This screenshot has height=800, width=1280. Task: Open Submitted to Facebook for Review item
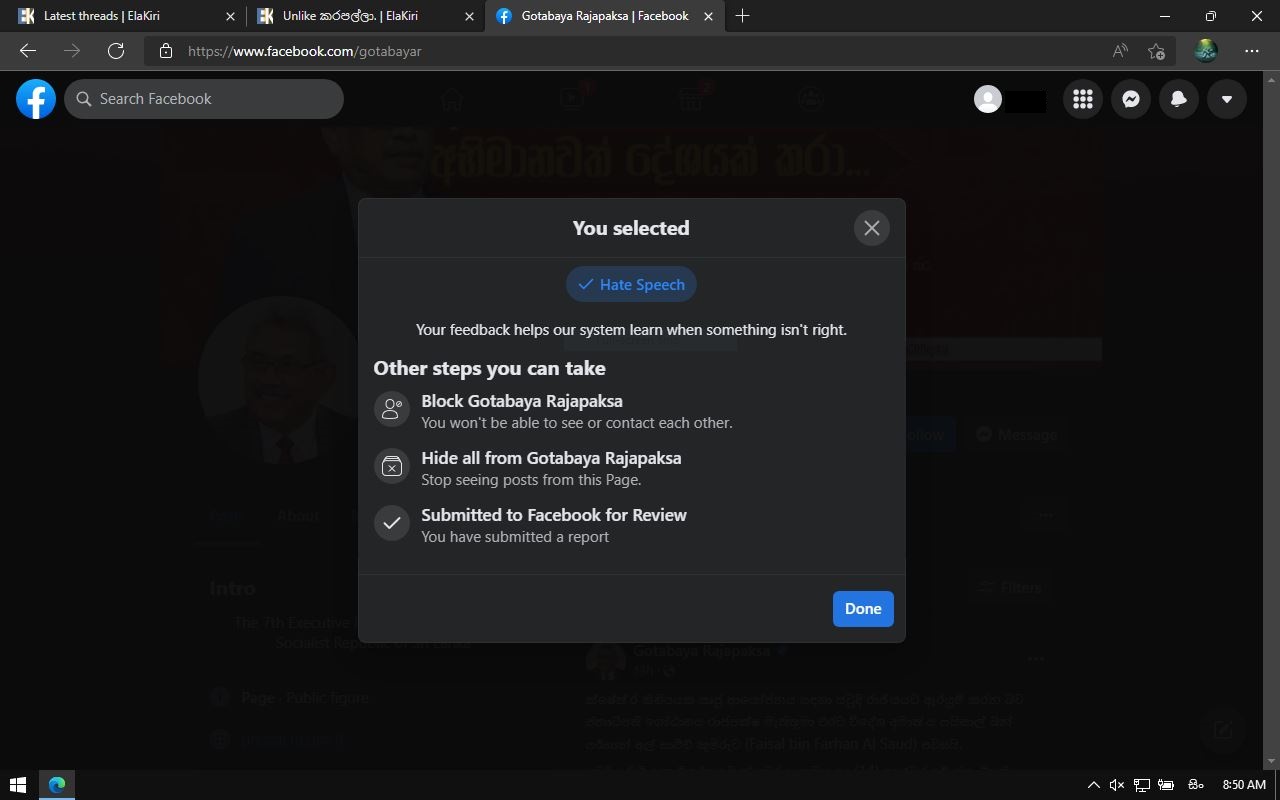631,525
